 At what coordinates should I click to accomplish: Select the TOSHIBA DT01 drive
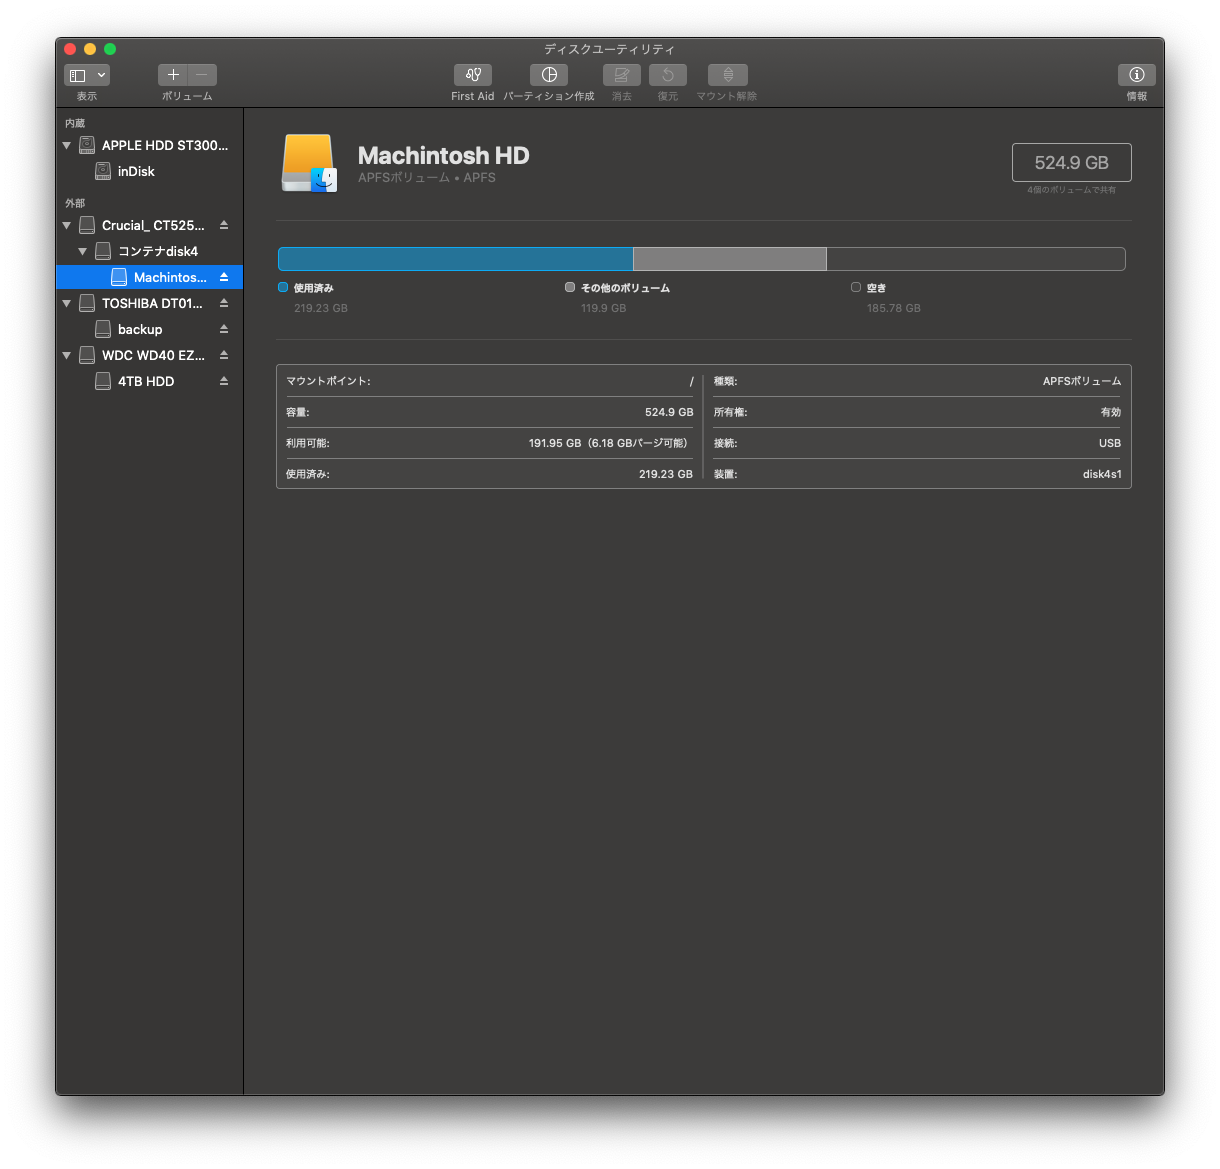click(150, 303)
